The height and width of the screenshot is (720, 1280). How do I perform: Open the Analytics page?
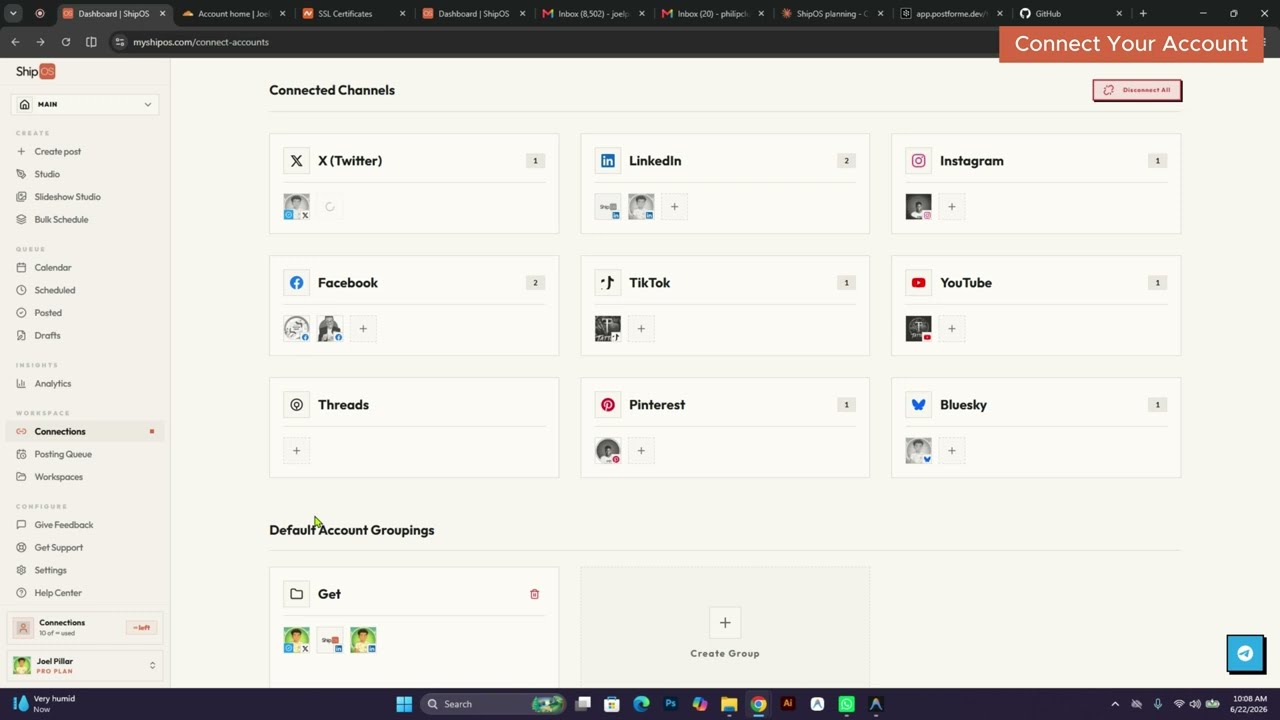coord(52,384)
